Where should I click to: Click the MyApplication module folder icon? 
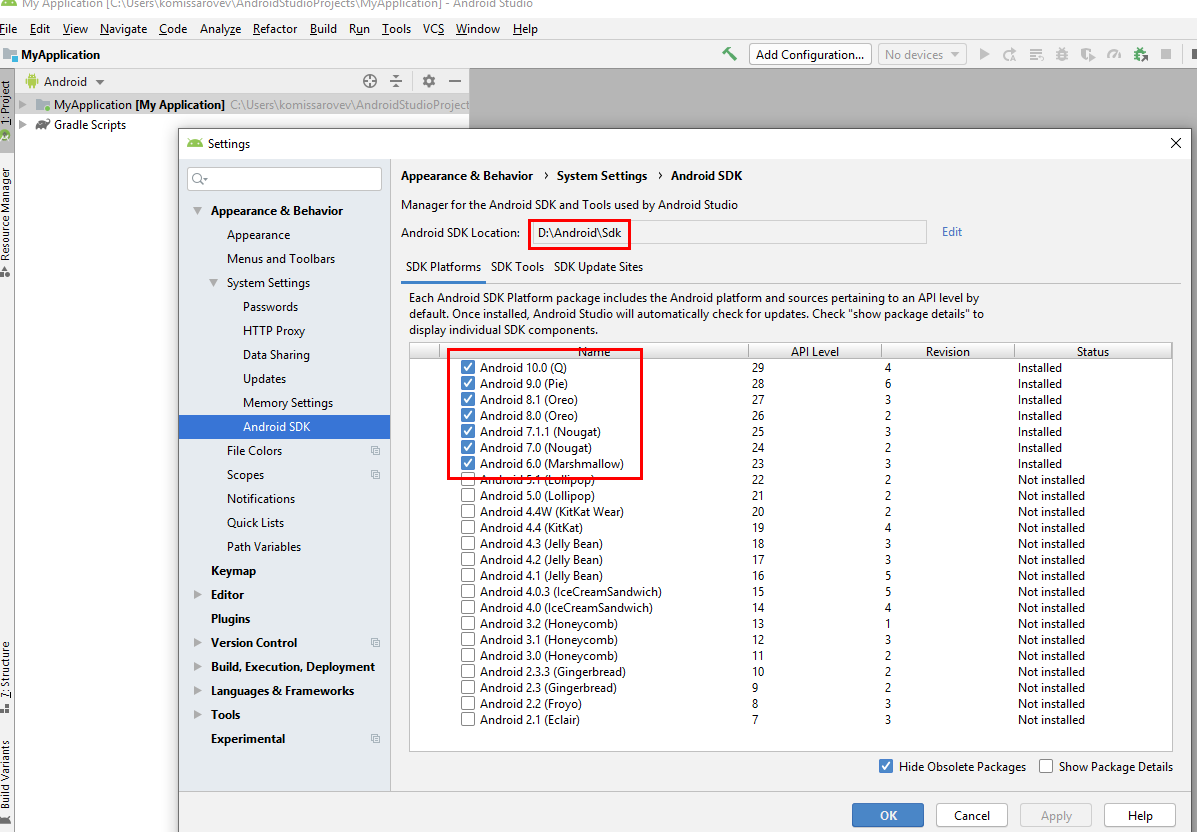pyautogui.click(x=43, y=105)
